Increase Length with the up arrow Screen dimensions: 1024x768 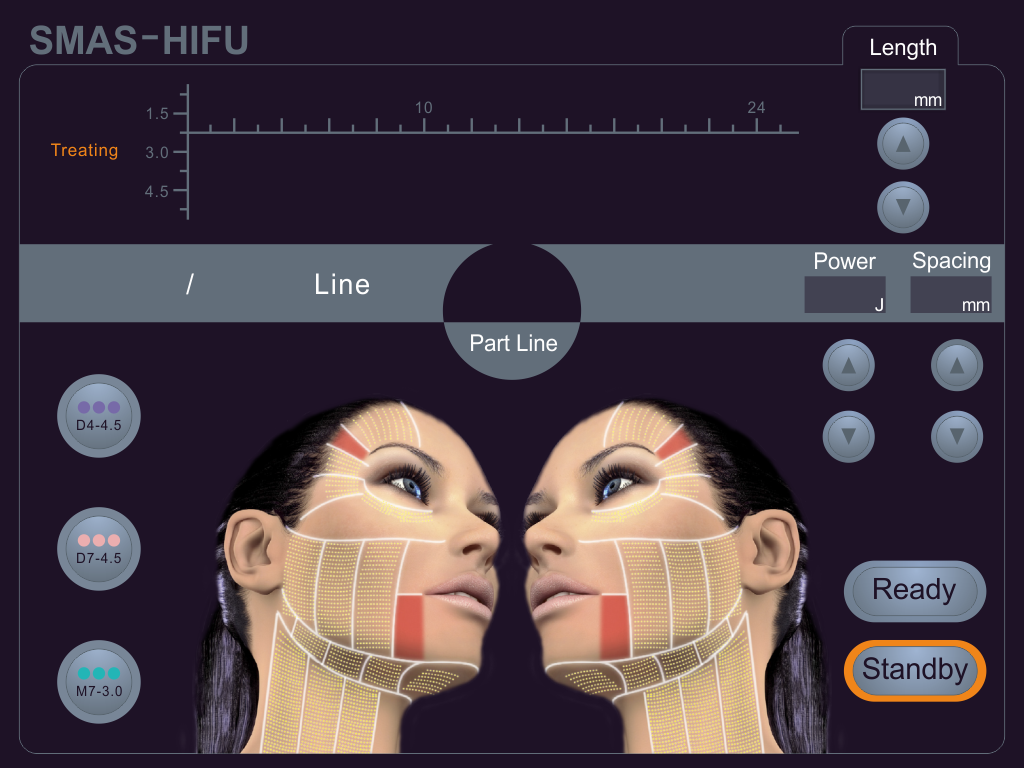[x=903, y=144]
